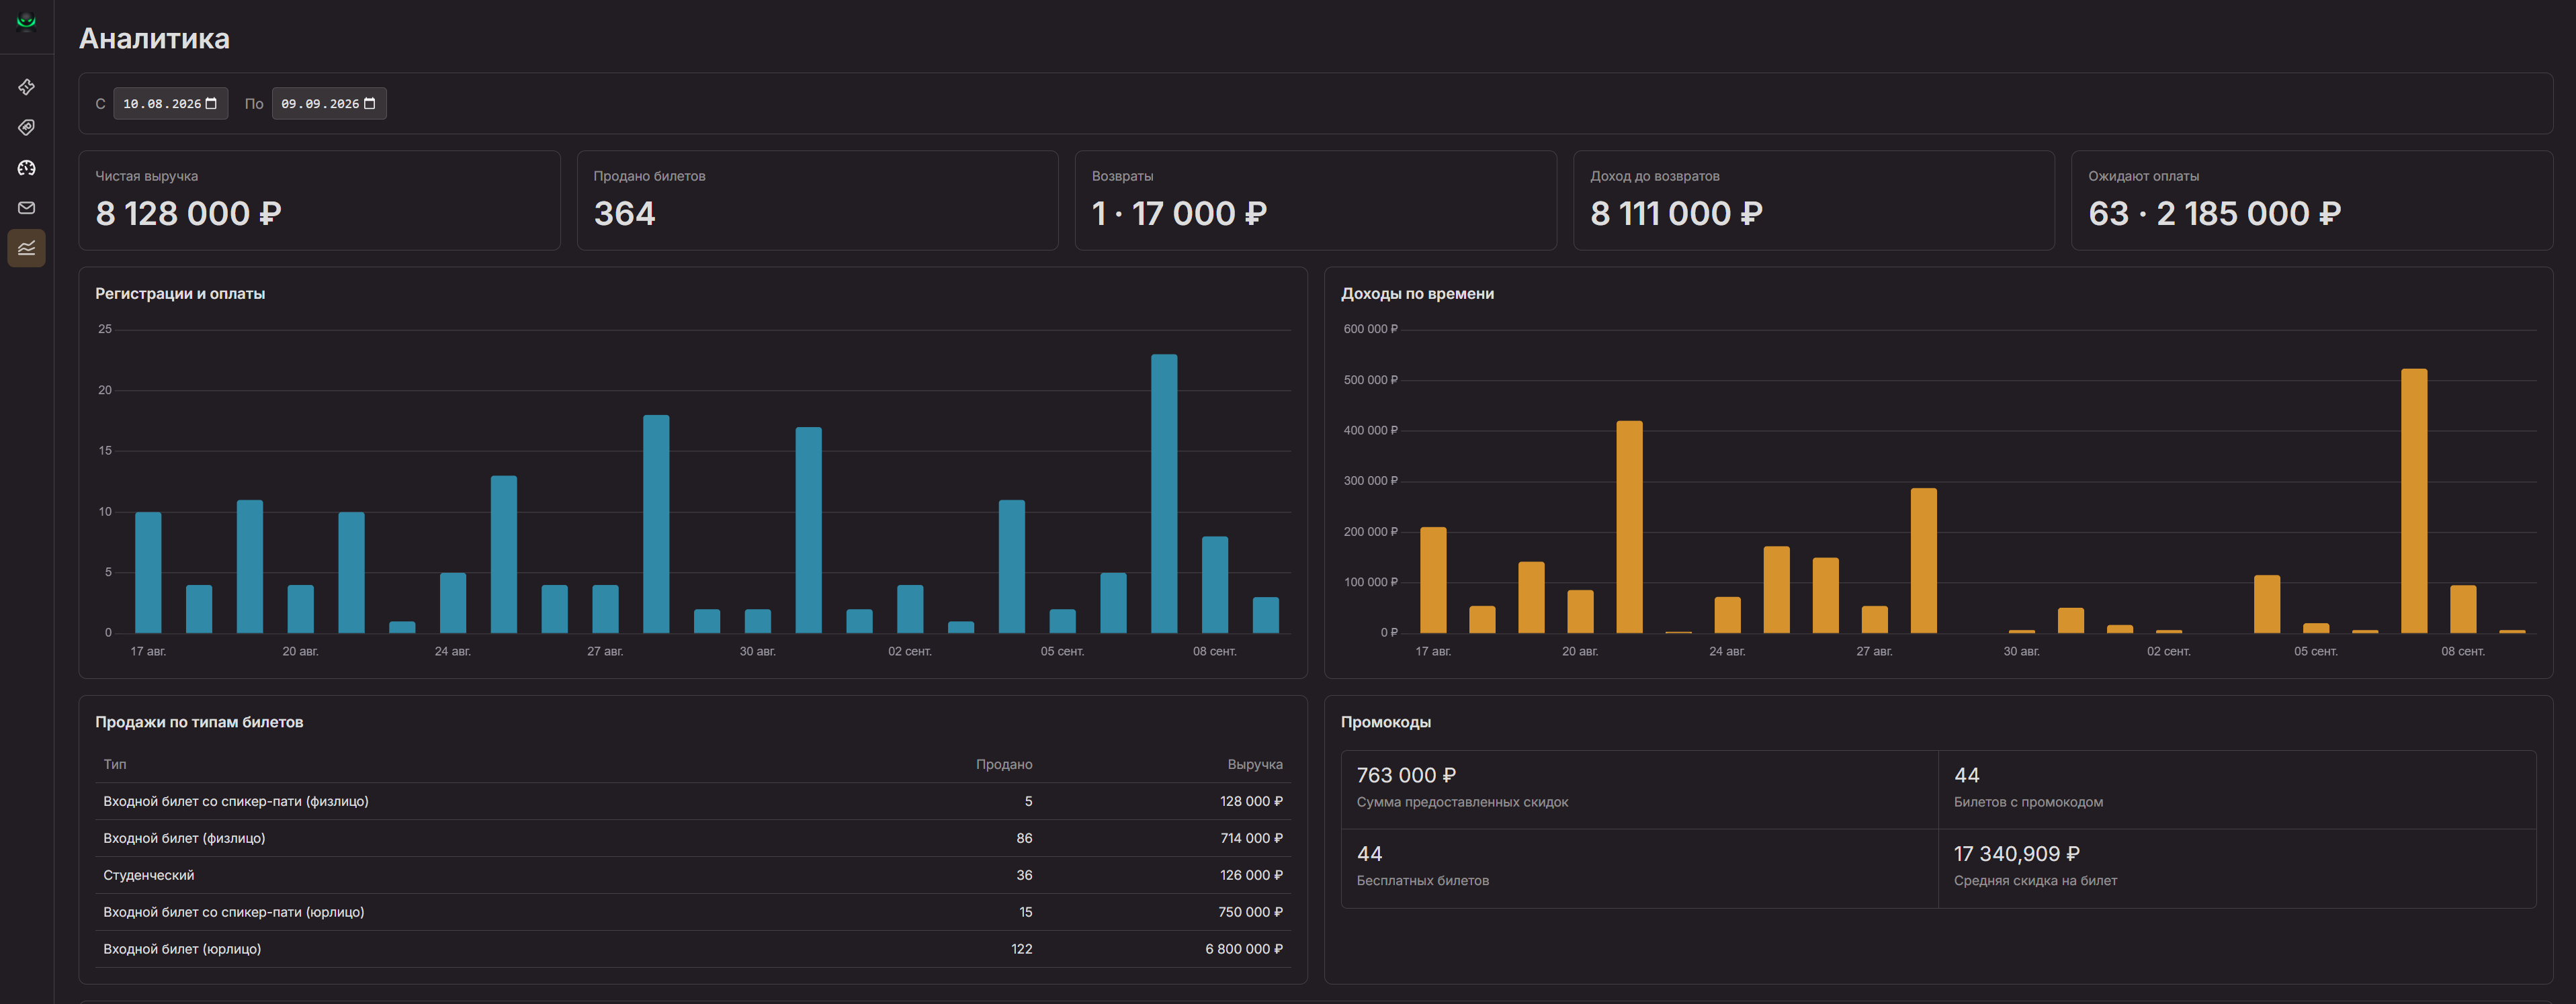Click the tallest orange income bar
2576x1004 pixels.
2414,501
